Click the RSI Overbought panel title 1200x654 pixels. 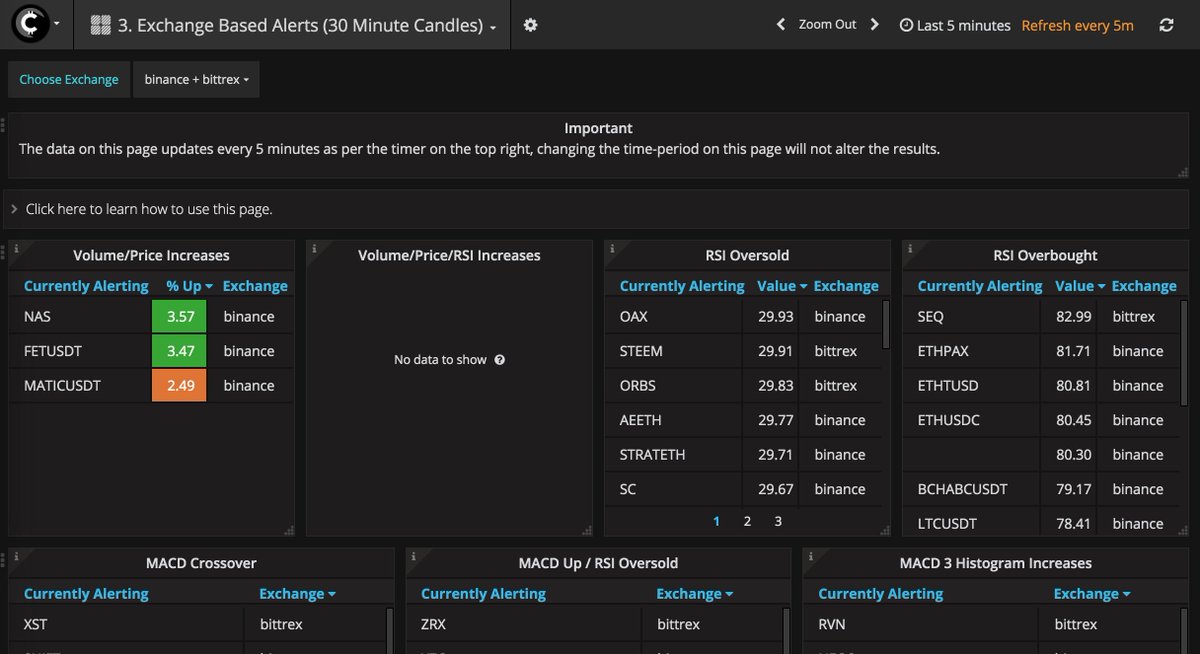click(x=1045, y=256)
